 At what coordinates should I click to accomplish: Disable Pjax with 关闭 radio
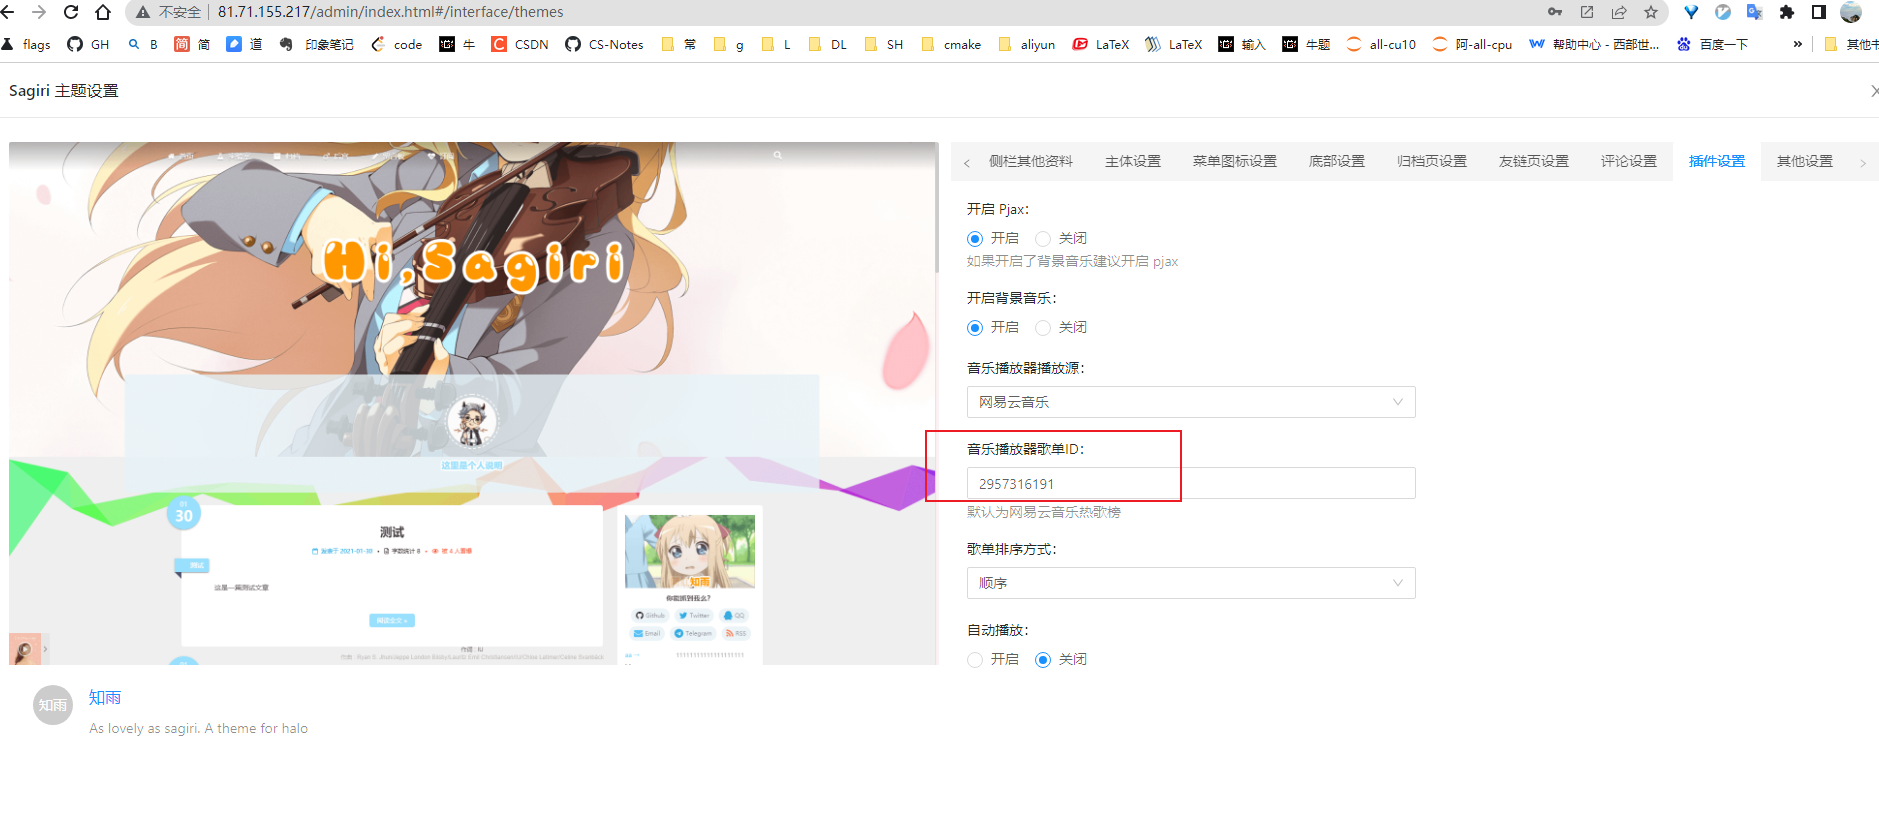click(x=1043, y=239)
